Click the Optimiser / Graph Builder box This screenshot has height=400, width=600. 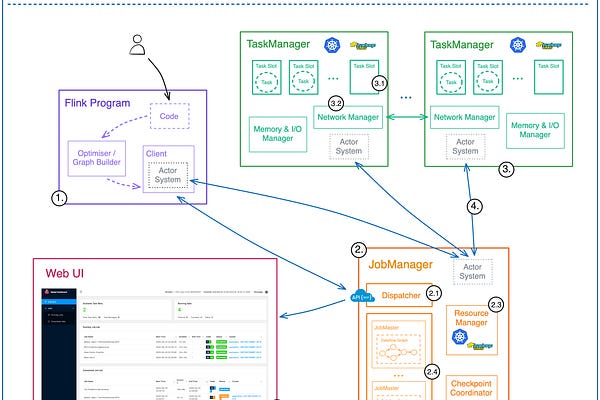[96, 158]
